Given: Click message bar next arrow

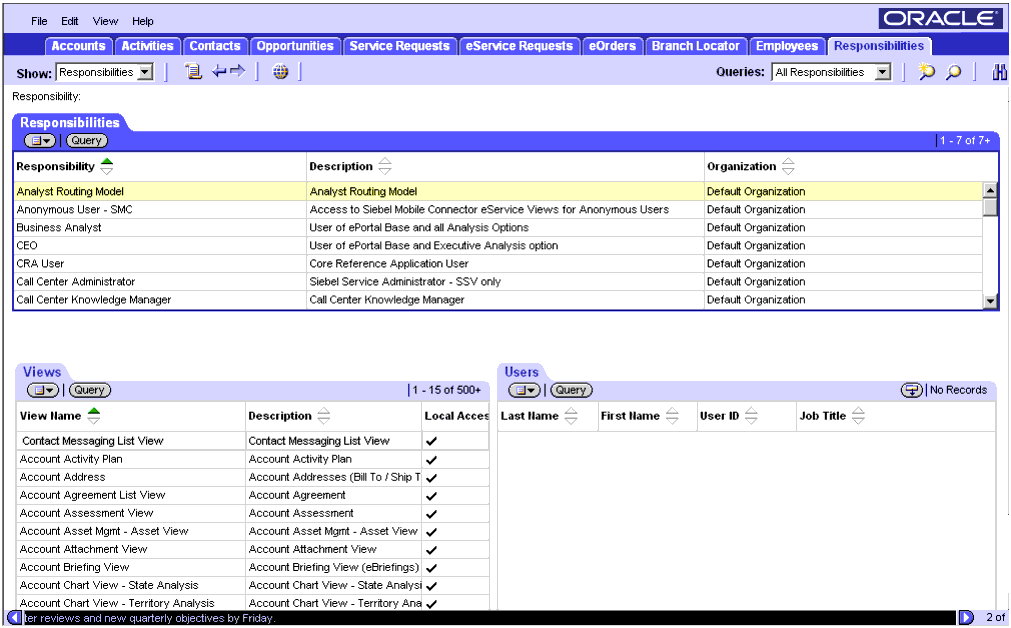Looking at the screenshot, I should tap(966, 618).
